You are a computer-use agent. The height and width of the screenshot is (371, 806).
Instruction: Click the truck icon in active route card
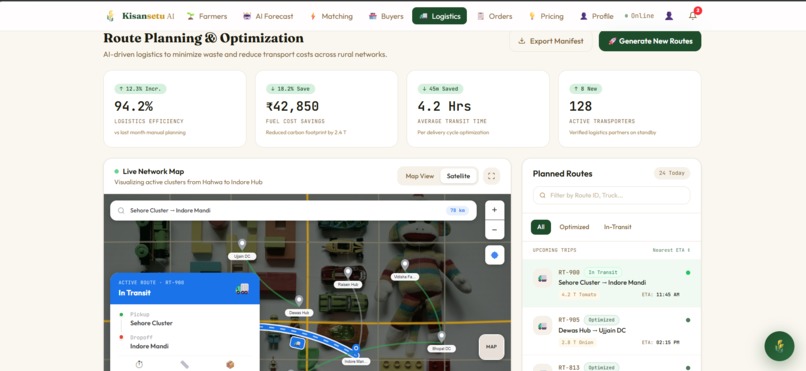[242, 289]
